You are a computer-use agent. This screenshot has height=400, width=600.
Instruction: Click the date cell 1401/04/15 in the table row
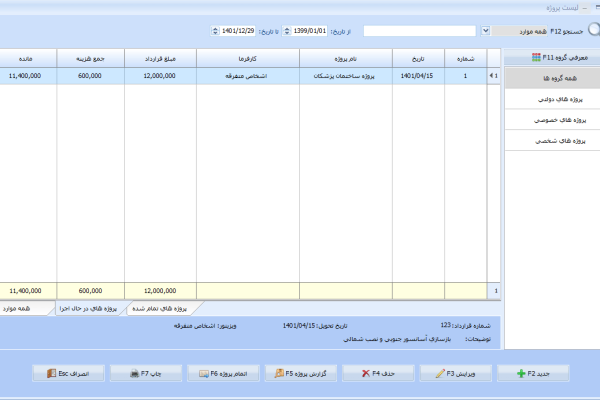(417, 76)
